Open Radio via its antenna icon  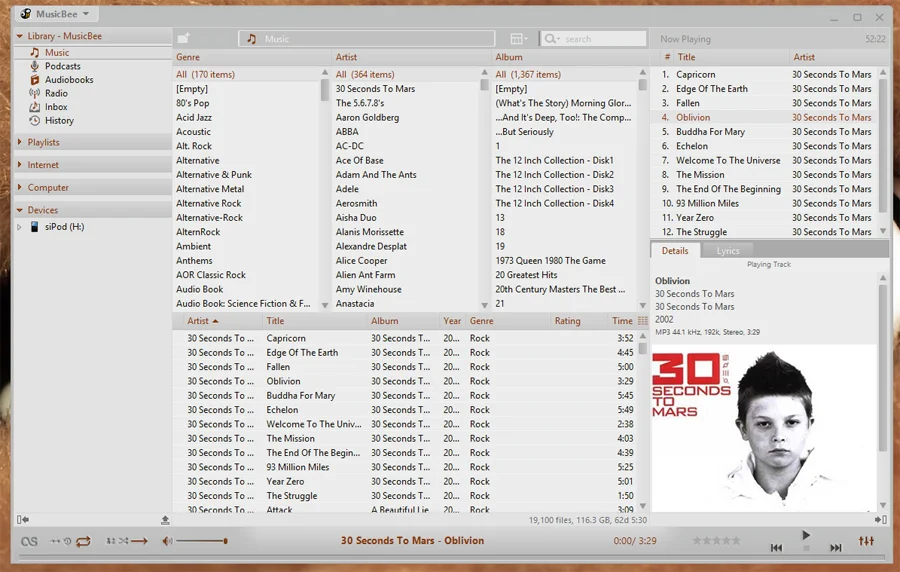click(34, 93)
